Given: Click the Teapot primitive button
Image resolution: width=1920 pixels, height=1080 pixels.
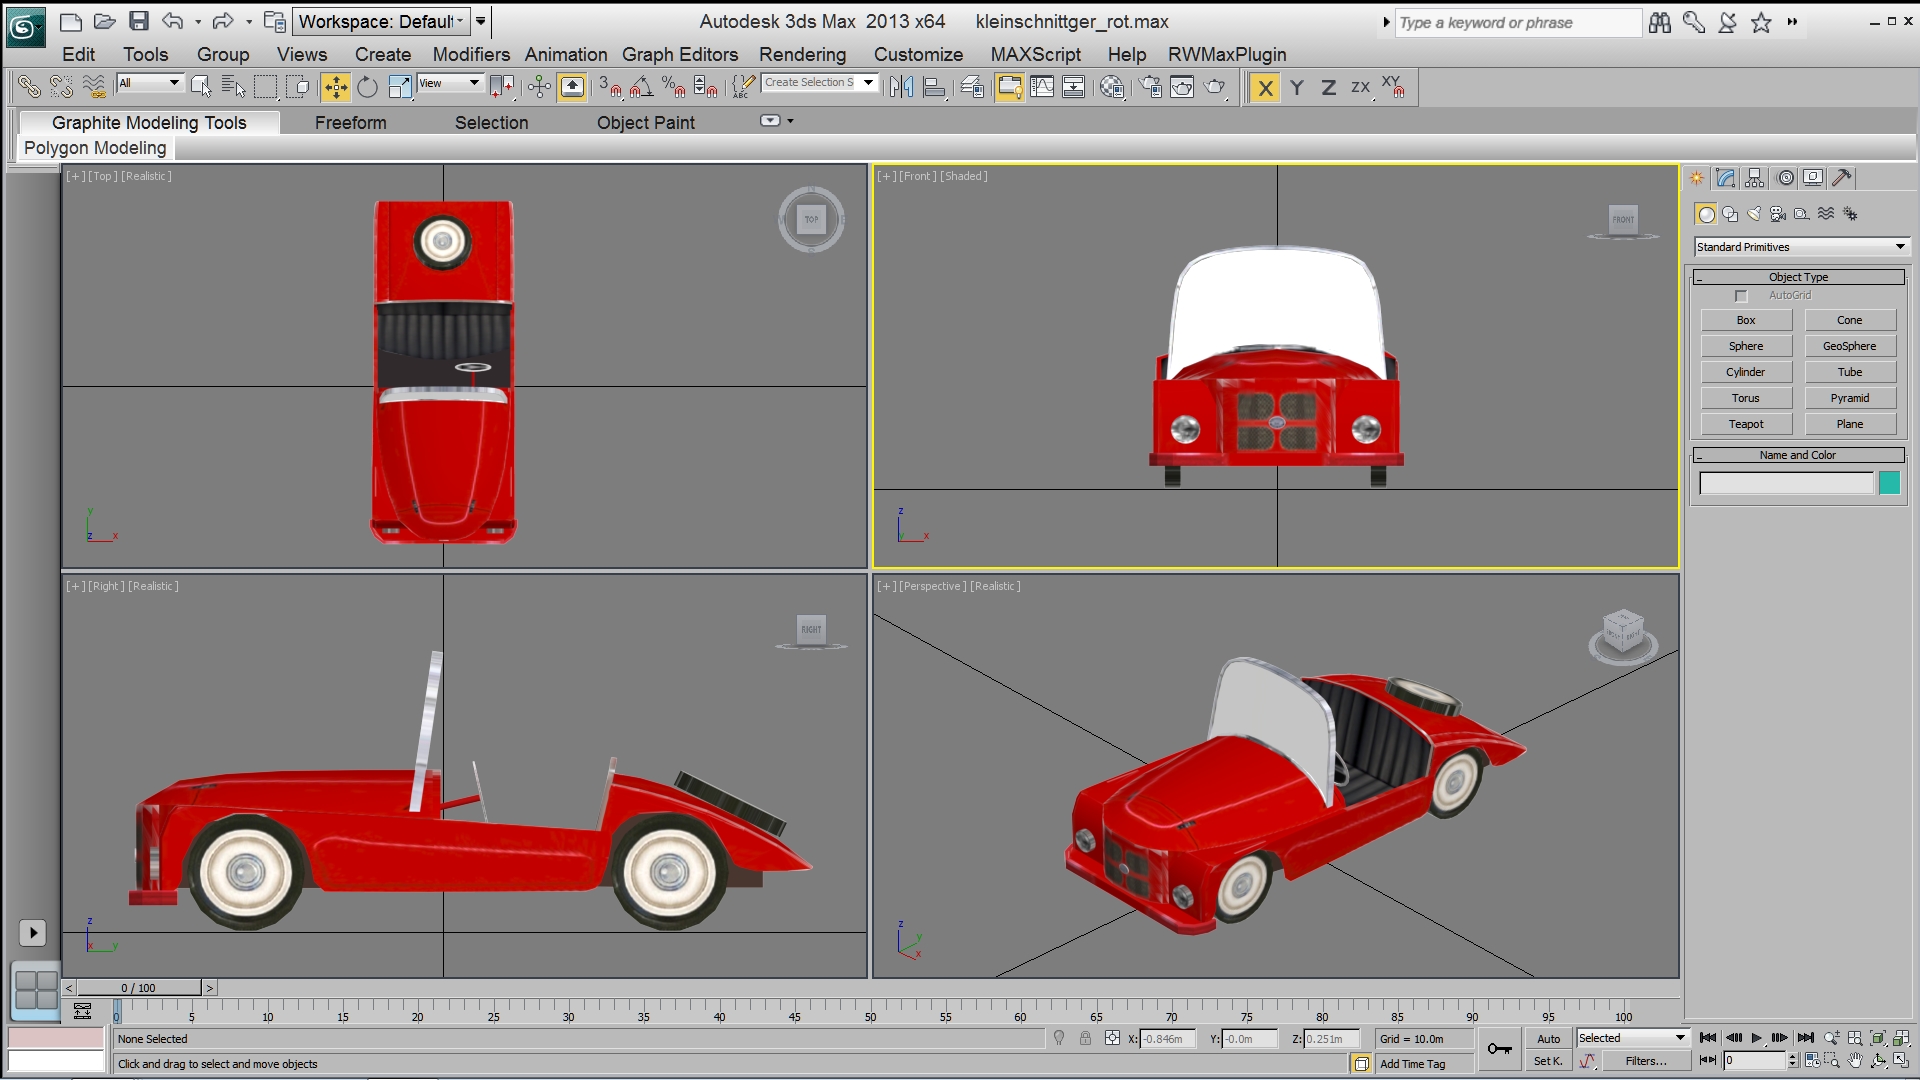Looking at the screenshot, I should click(1746, 424).
